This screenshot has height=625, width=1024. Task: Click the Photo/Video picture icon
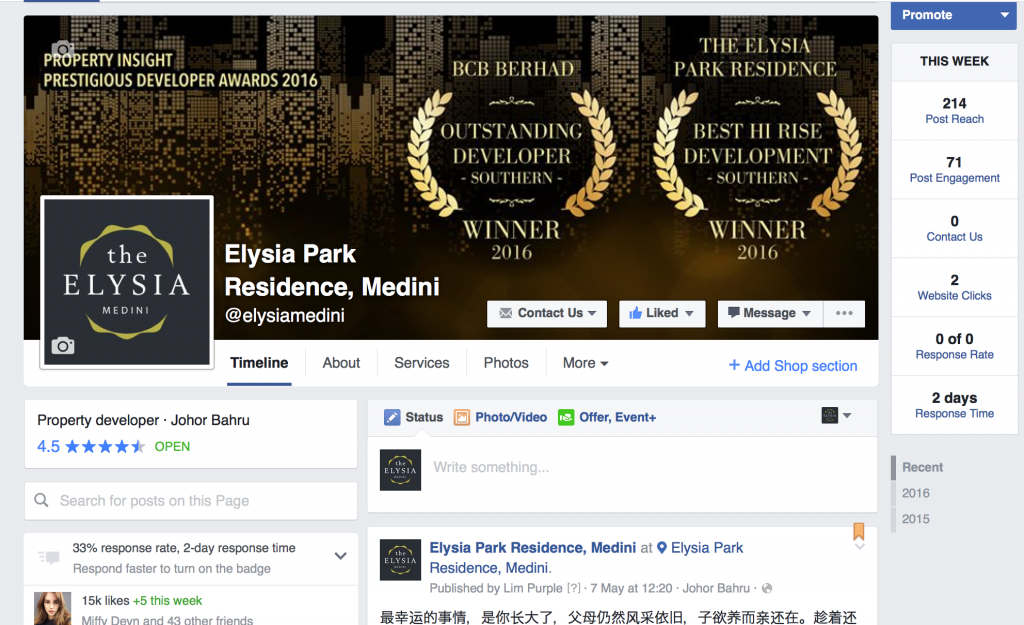click(x=462, y=417)
